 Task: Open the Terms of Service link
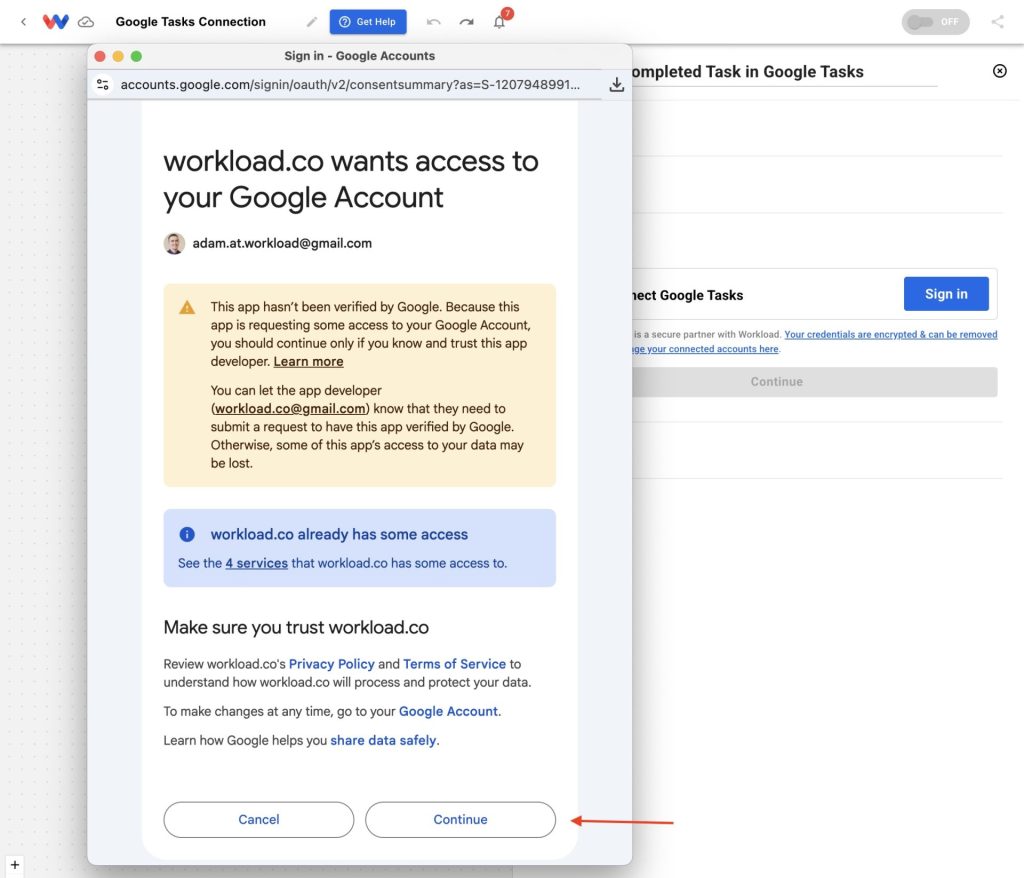pos(455,664)
